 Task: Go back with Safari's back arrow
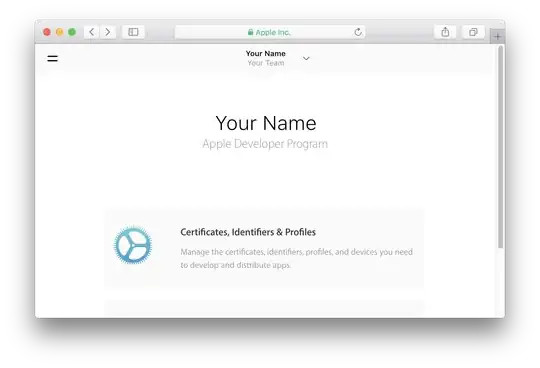coord(92,32)
